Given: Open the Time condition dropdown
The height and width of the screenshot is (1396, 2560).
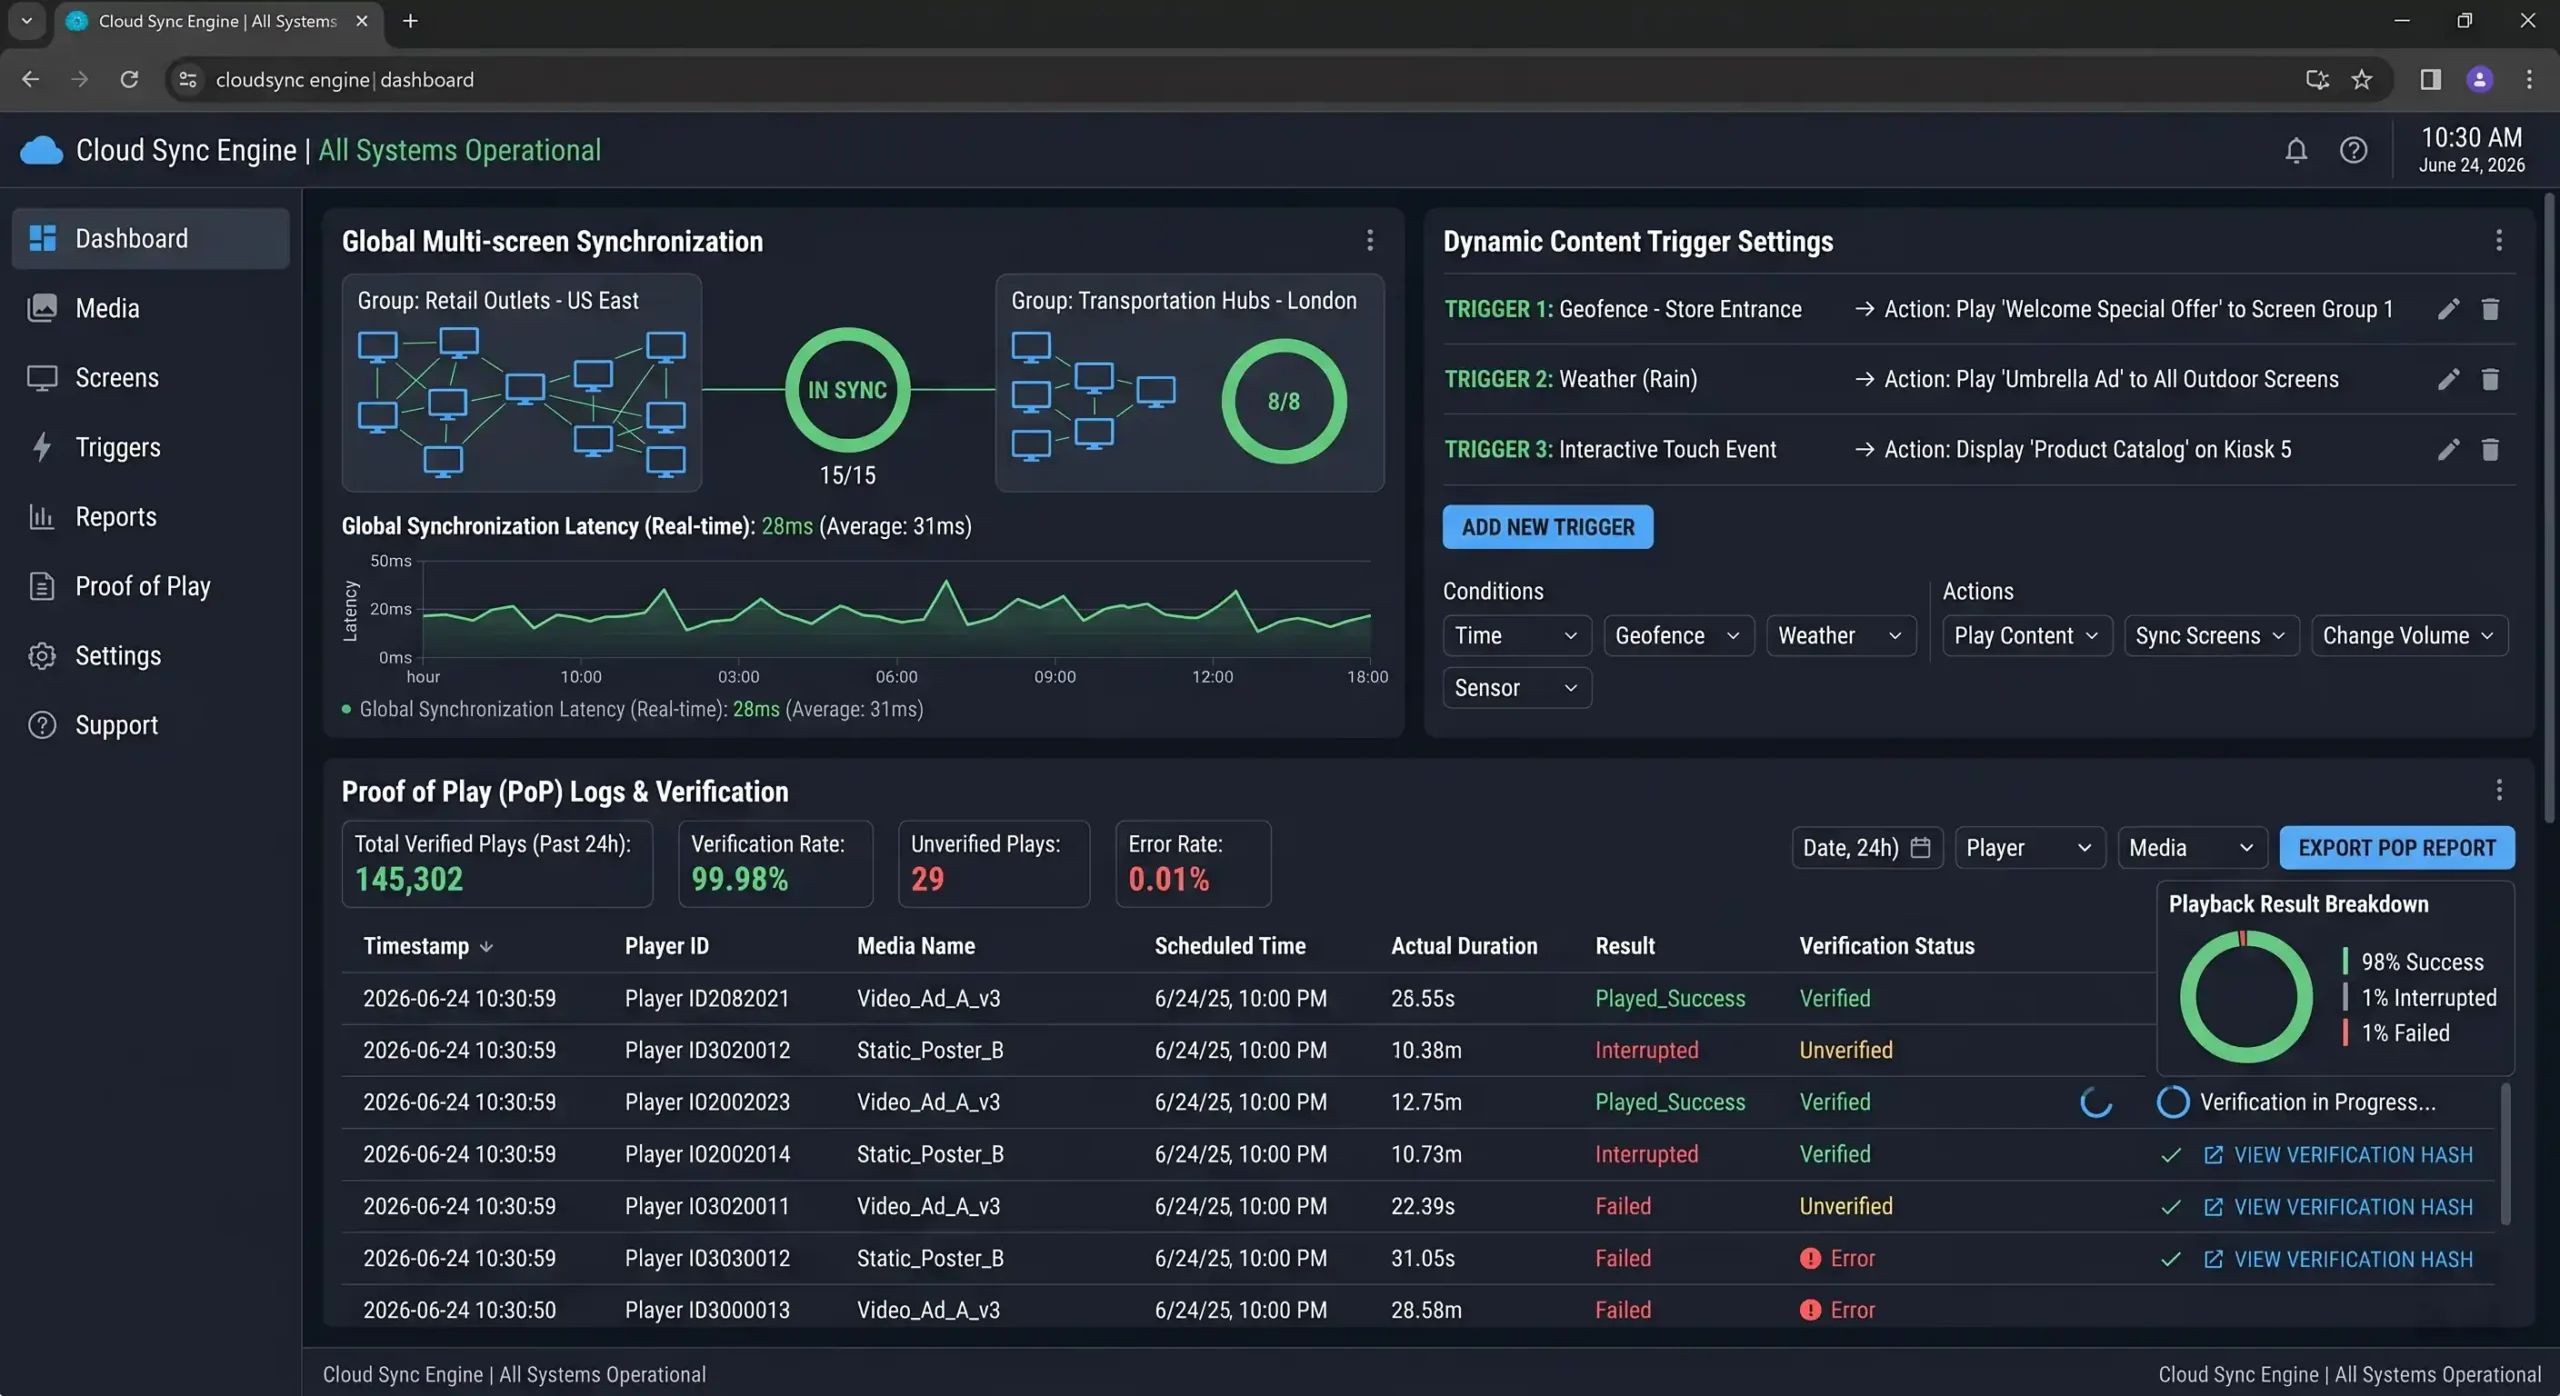Looking at the screenshot, I should coord(1516,636).
